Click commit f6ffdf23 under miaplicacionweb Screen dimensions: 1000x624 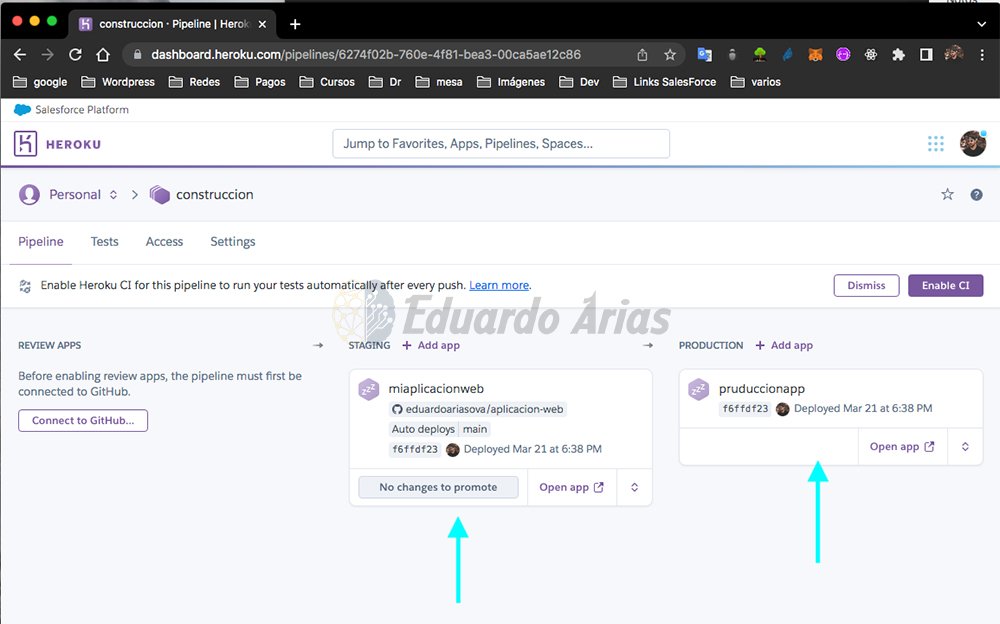415,449
